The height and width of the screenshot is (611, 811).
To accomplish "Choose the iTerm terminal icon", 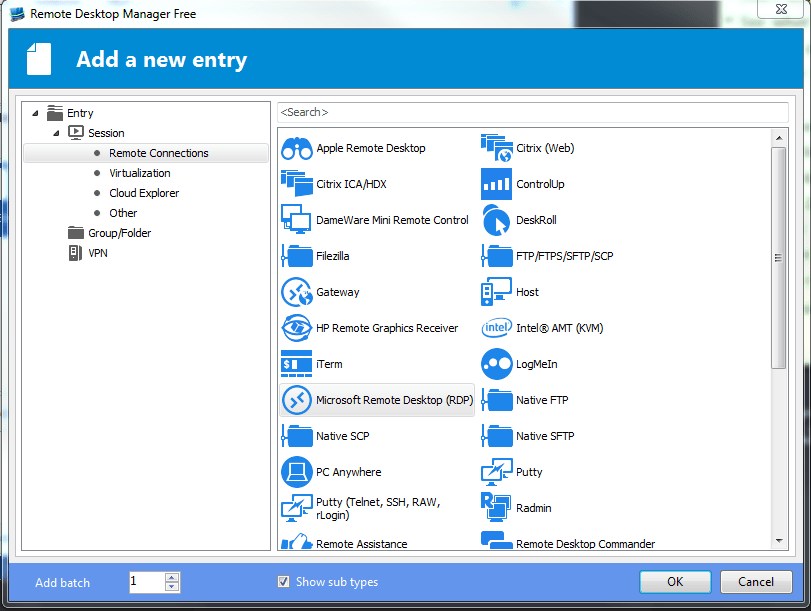I will click(296, 363).
